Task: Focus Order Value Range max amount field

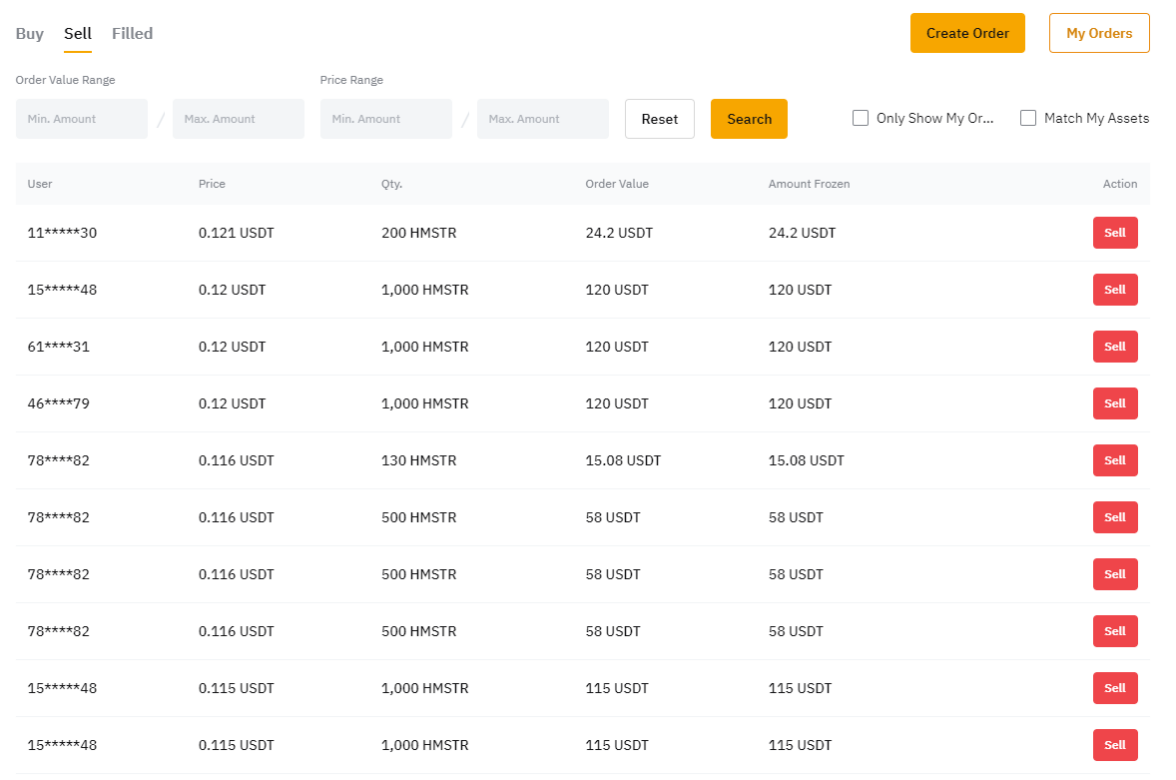Action: 238,119
